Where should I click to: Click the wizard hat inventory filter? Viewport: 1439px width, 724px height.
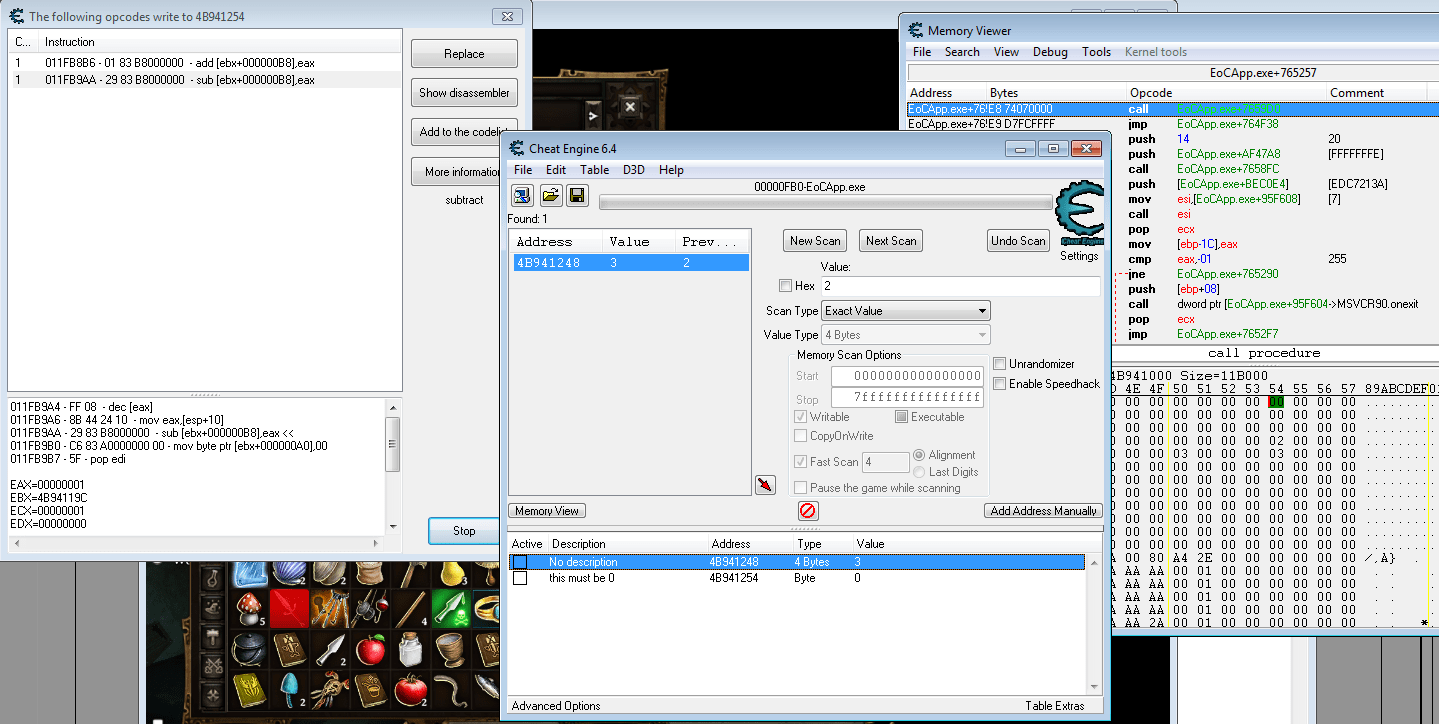pos(213,608)
